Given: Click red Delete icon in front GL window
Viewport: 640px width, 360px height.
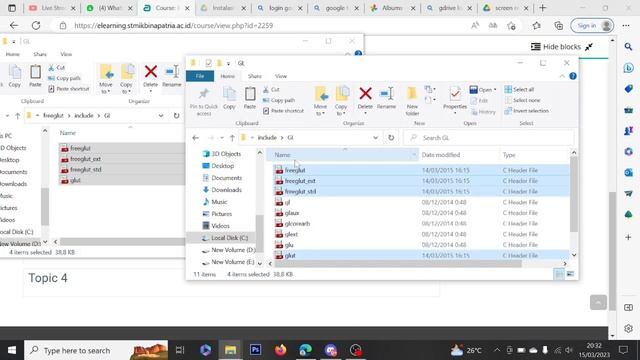Looking at the screenshot, I should [365, 94].
